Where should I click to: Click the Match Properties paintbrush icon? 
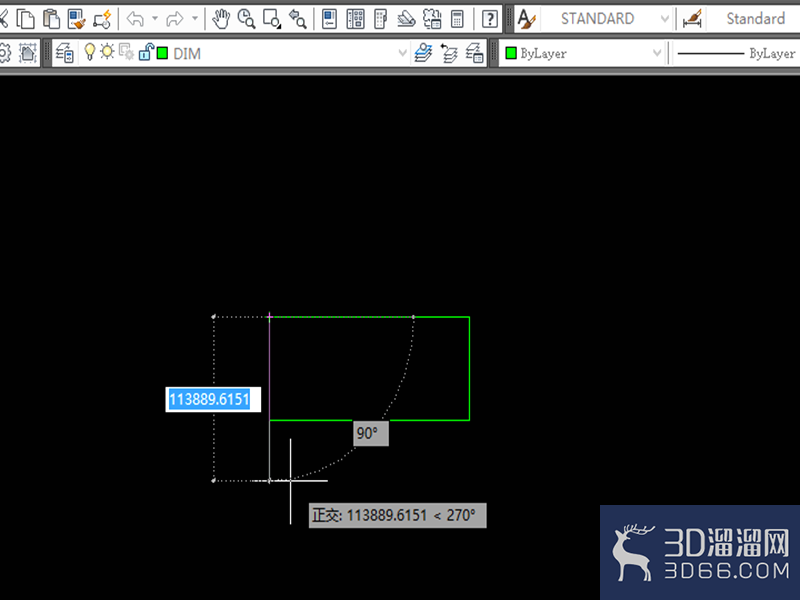77,19
